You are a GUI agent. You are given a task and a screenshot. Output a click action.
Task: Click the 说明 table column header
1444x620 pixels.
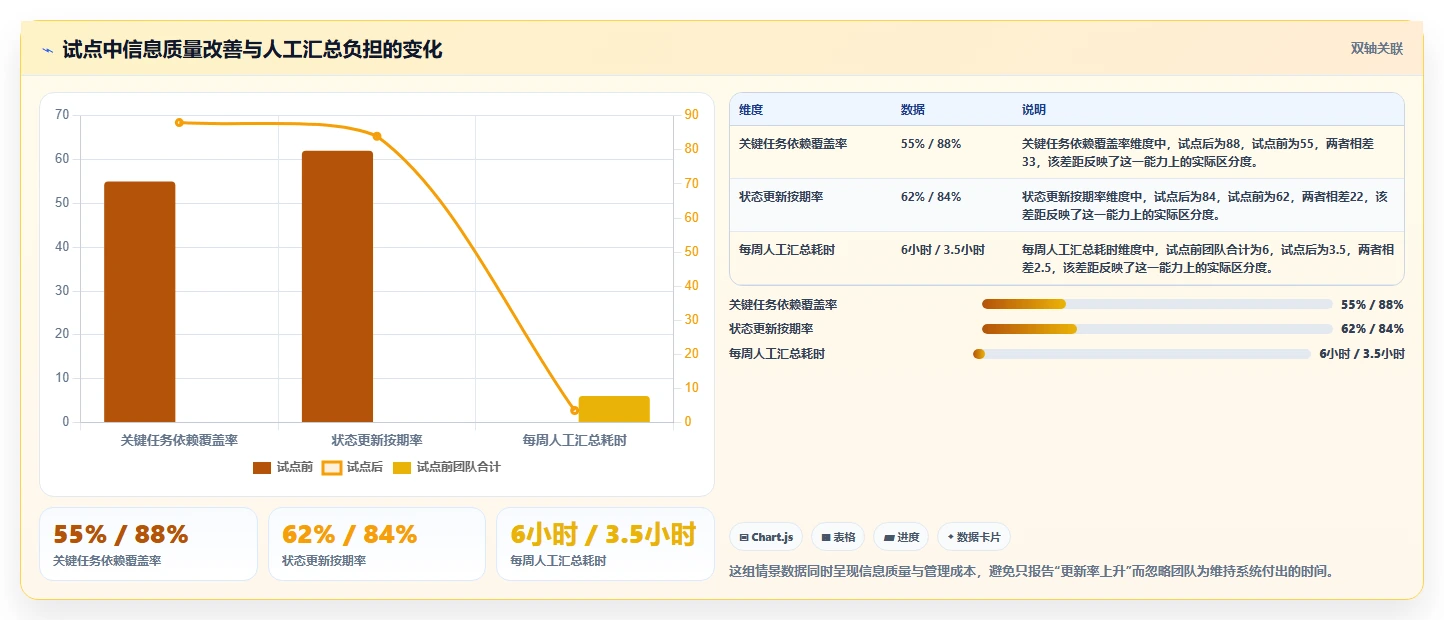pyautogui.click(x=1034, y=110)
